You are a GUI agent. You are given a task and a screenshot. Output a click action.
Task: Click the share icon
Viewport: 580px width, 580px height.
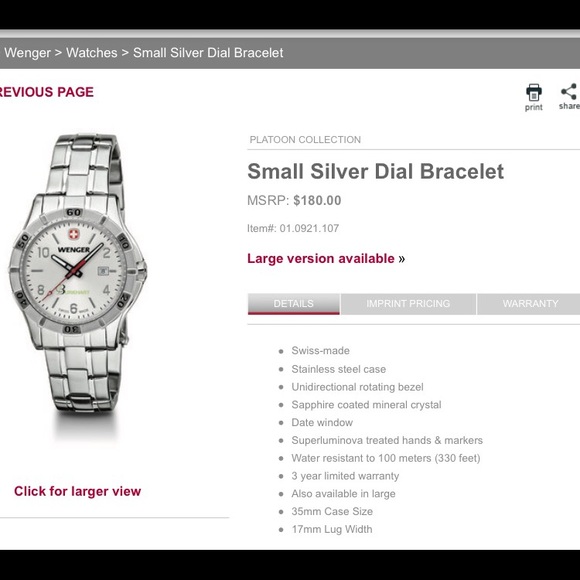pyautogui.click(x=570, y=92)
